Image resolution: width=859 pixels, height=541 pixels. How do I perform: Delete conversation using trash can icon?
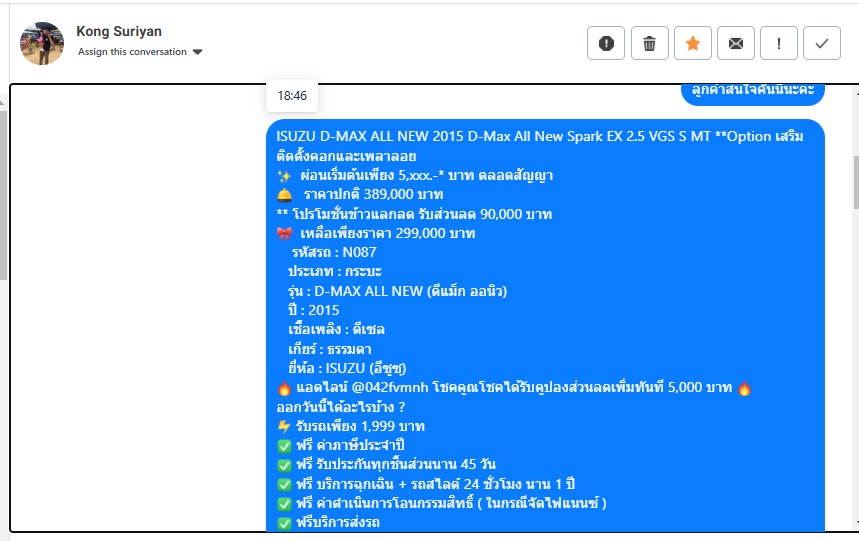(x=649, y=43)
